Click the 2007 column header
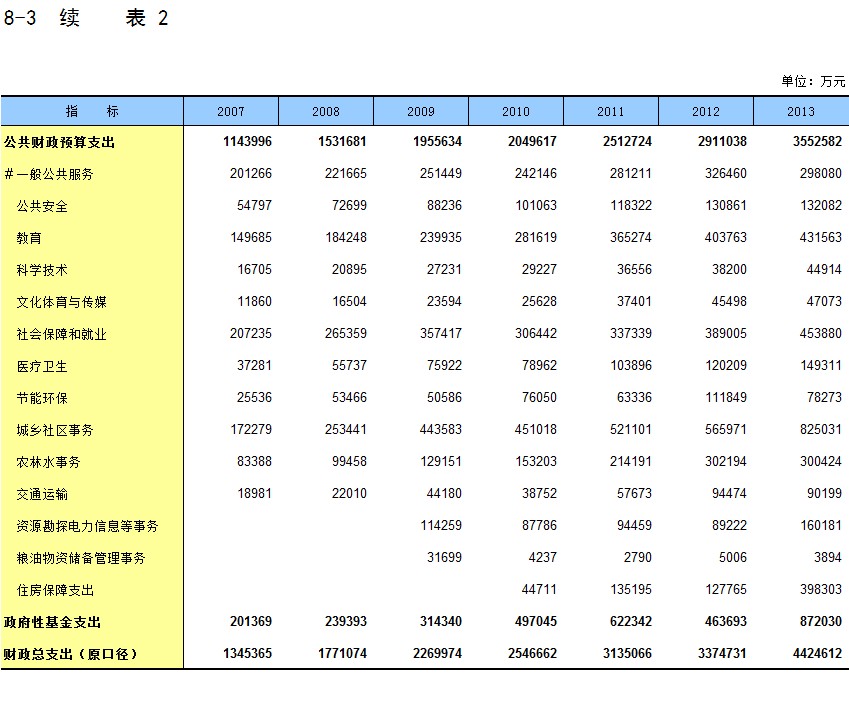The height and width of the screenshot is (702, 849). click(230, 111)
